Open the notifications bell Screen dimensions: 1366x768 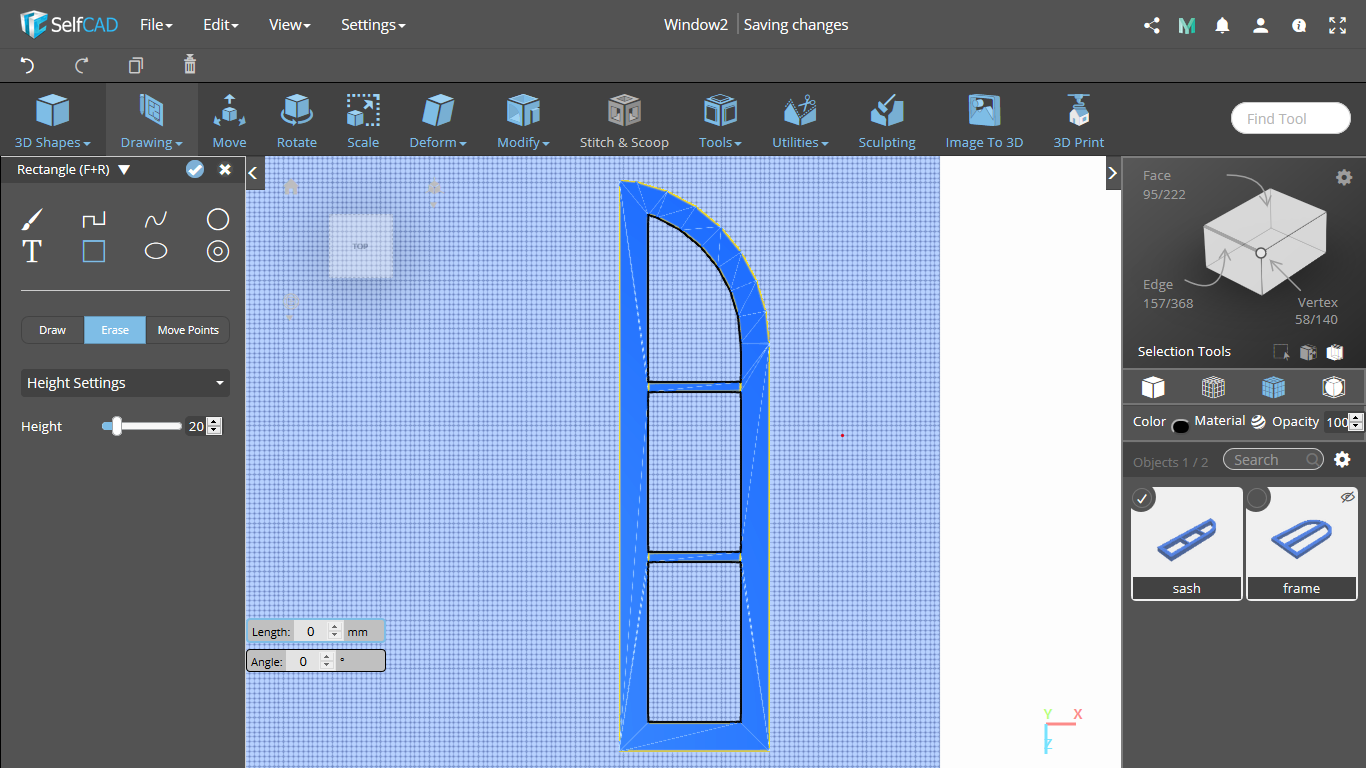click(1222, 26)
